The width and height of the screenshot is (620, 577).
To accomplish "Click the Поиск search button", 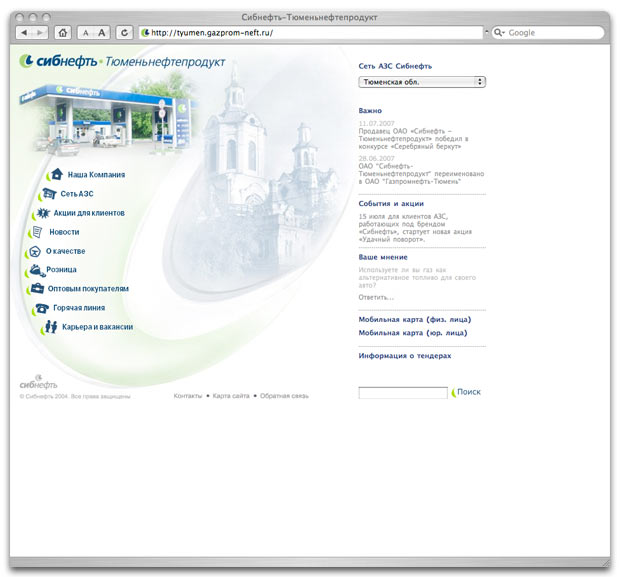I will click(468, 392).
